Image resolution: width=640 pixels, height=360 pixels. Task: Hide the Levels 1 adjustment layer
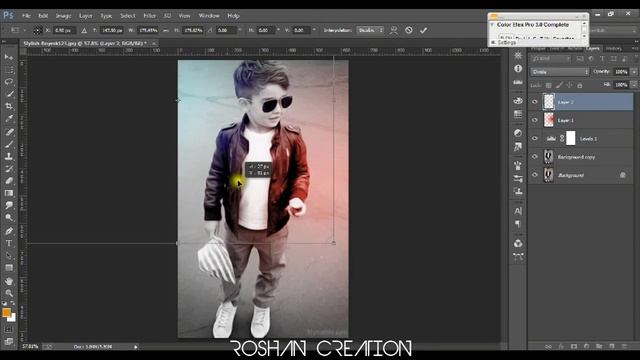pyautogui.click(x=535, y=138)
